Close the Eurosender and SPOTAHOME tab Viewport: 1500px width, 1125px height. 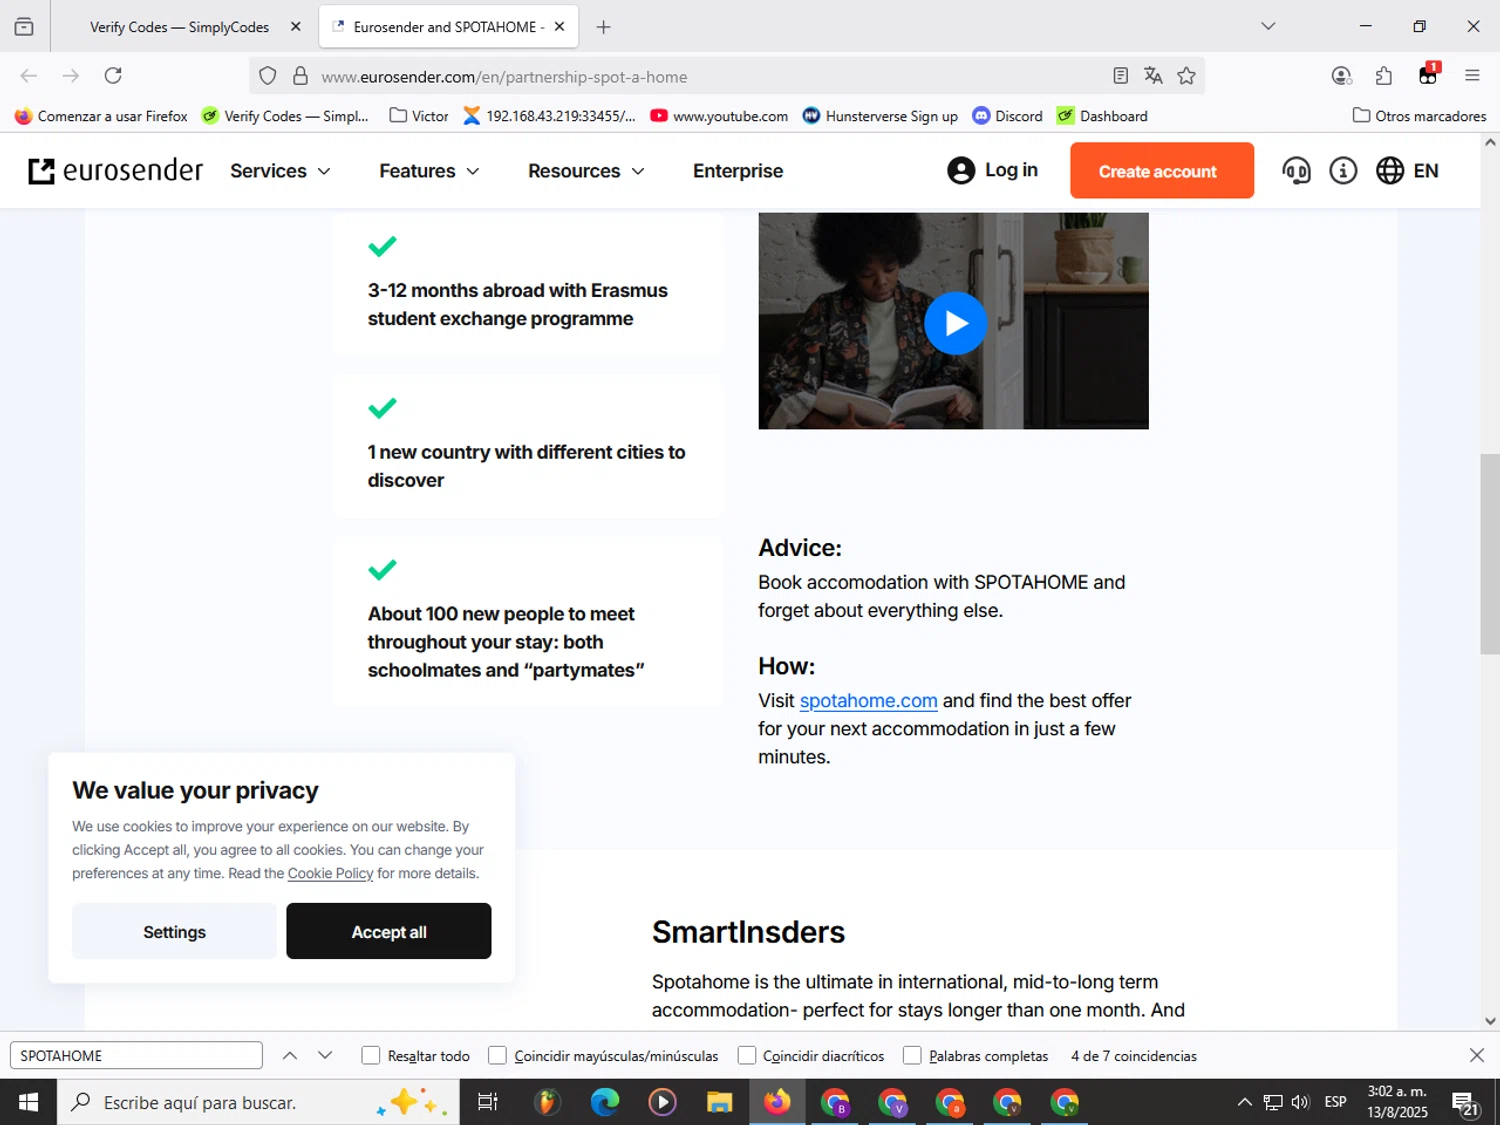[559, 27]
